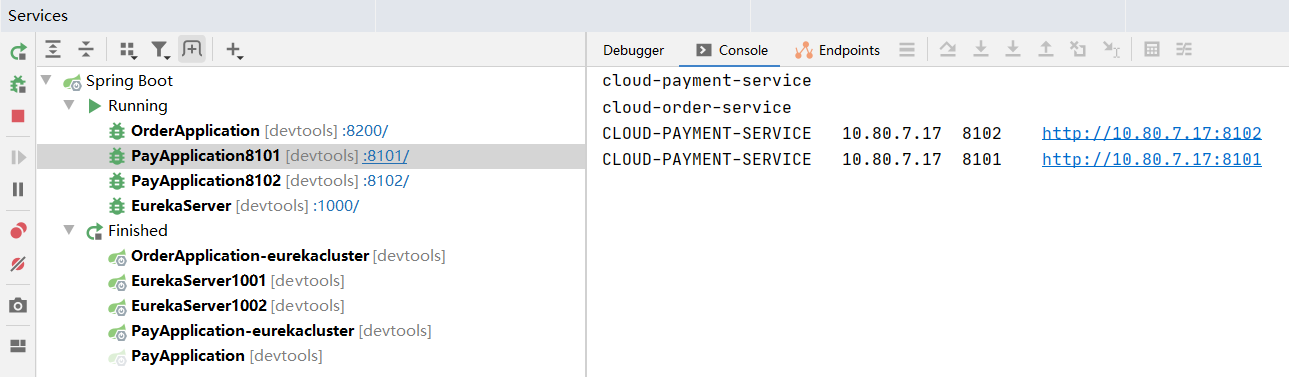Open View Breakpoints red circles icon
The width and height of the screenshot is (1289, 377).
18,231
